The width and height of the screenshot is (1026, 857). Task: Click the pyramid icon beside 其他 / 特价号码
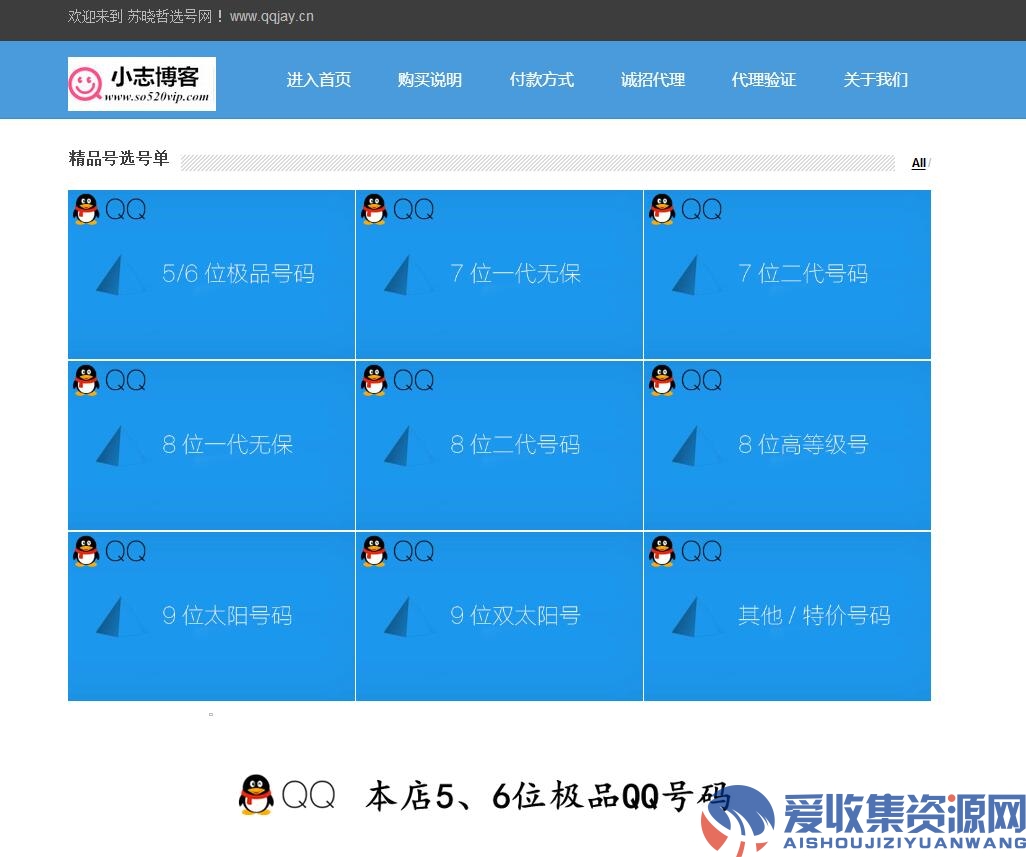pyautogui.click(x=696, y=616)
